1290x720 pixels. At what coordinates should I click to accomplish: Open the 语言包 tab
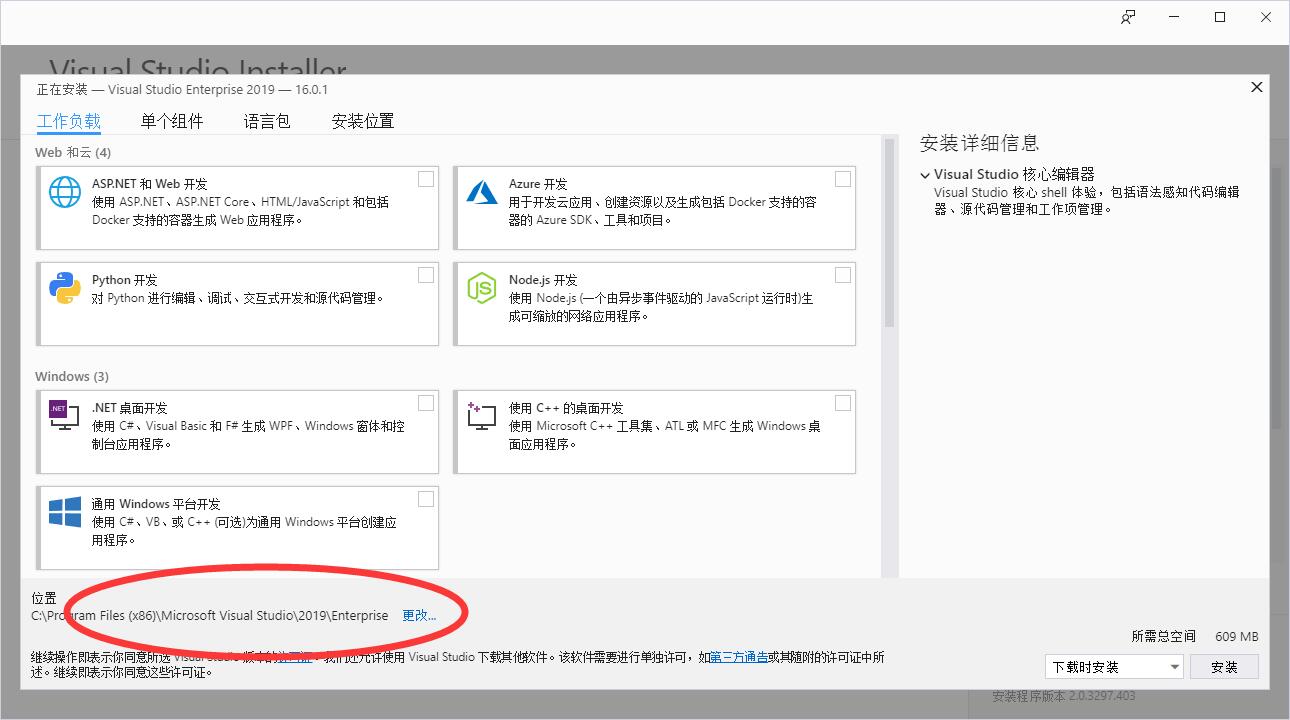tap(267, 121)
